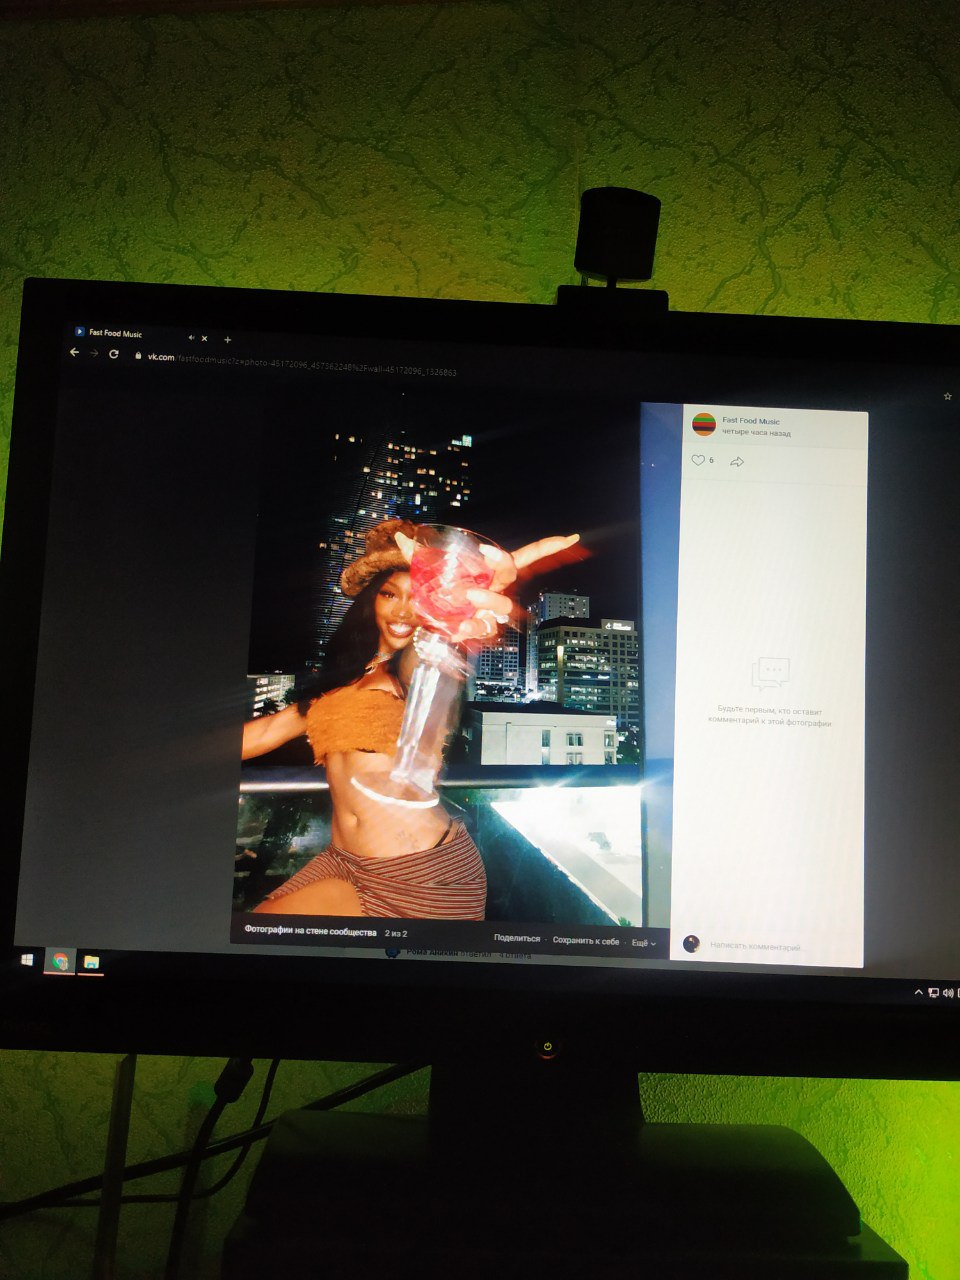Viewport: 960px width, 1280px height.
Task: Expand hidden system tray icons chevron
Action: [919, 992]
